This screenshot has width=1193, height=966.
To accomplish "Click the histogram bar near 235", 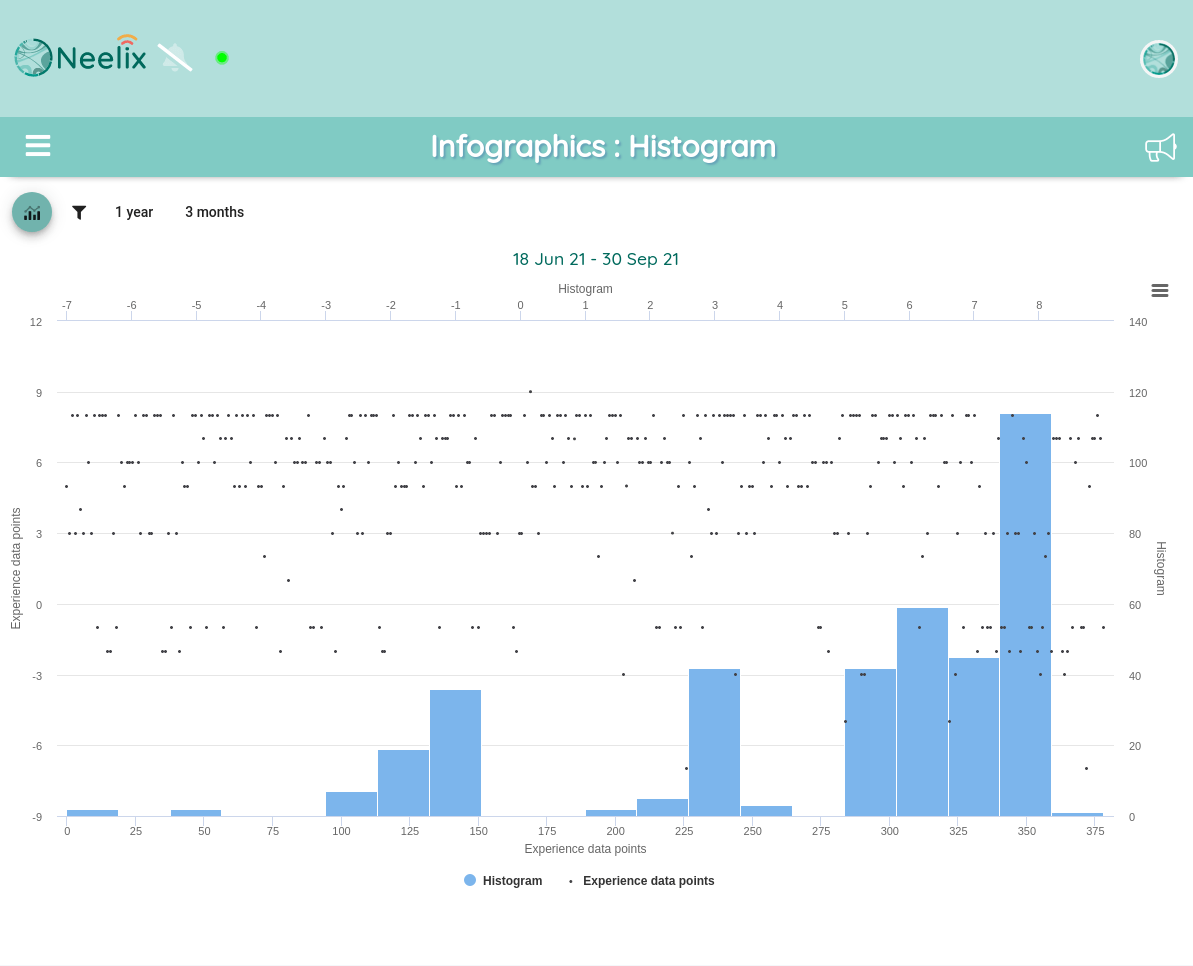I will (714, 742).
